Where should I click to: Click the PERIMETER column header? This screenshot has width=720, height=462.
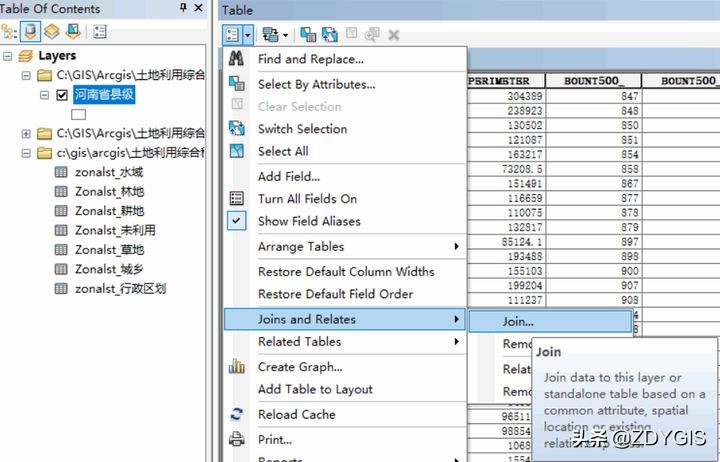pyautogui.click(x=506, y=81)
